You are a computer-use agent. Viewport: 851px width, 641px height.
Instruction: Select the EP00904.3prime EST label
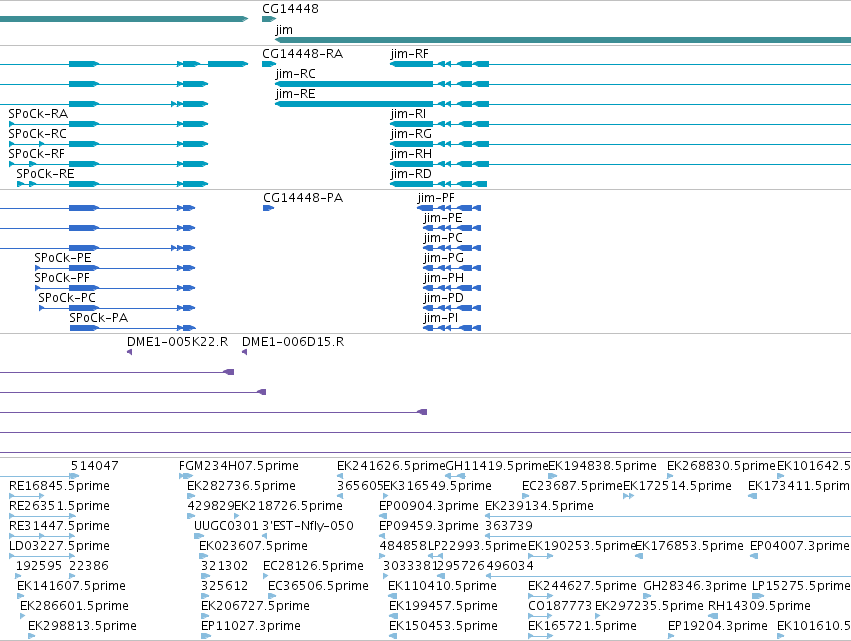429,506
